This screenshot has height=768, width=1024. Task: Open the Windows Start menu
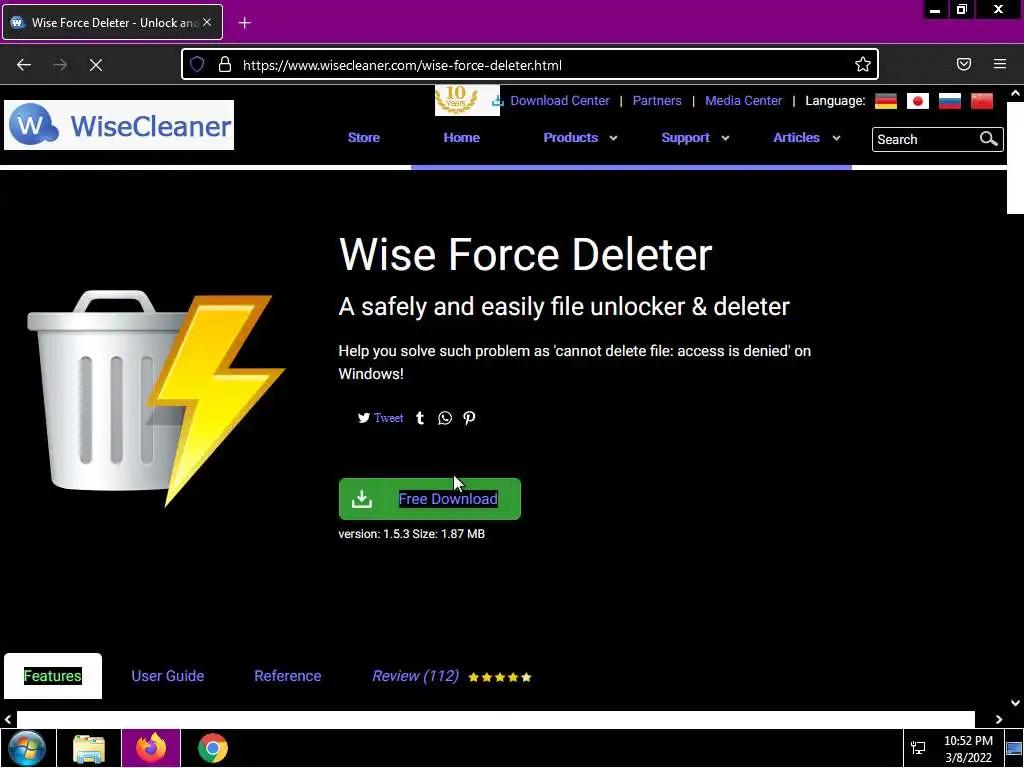click(x=27, y=748)
